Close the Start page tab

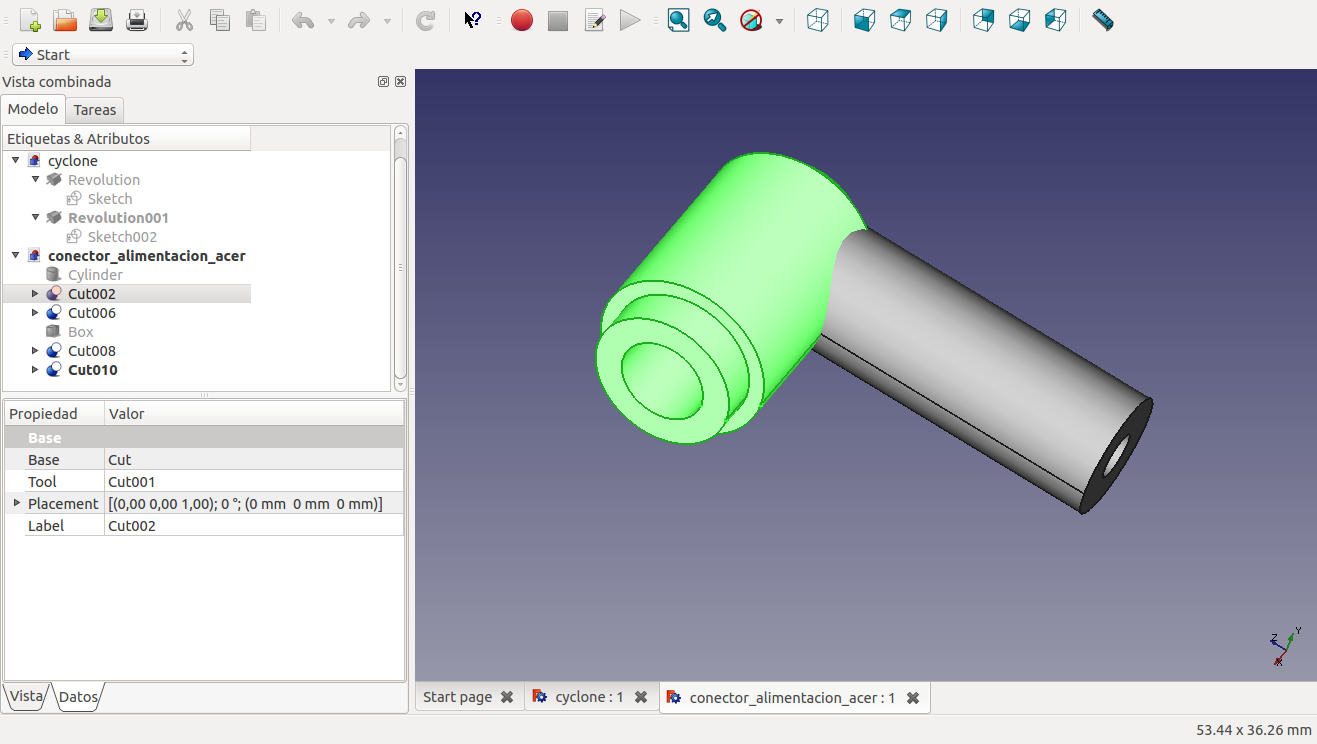[x=507, y=697]
